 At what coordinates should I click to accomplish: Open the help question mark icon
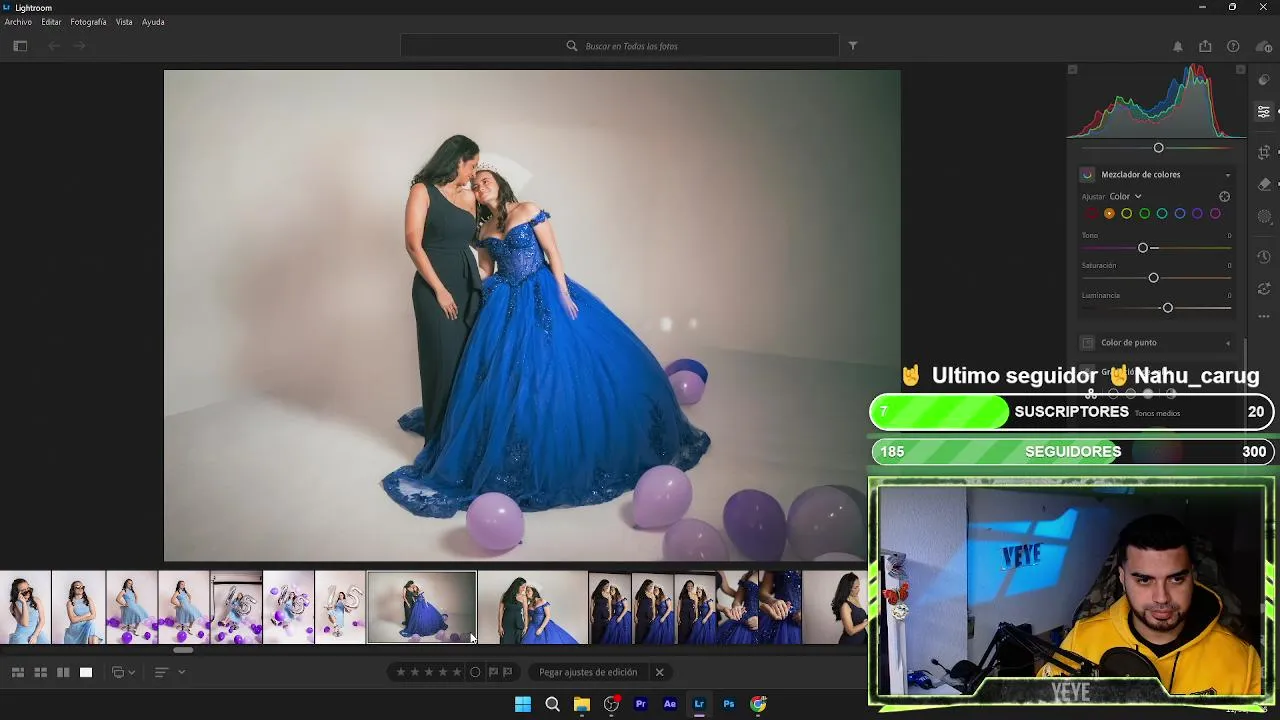tap(1233, 47)
